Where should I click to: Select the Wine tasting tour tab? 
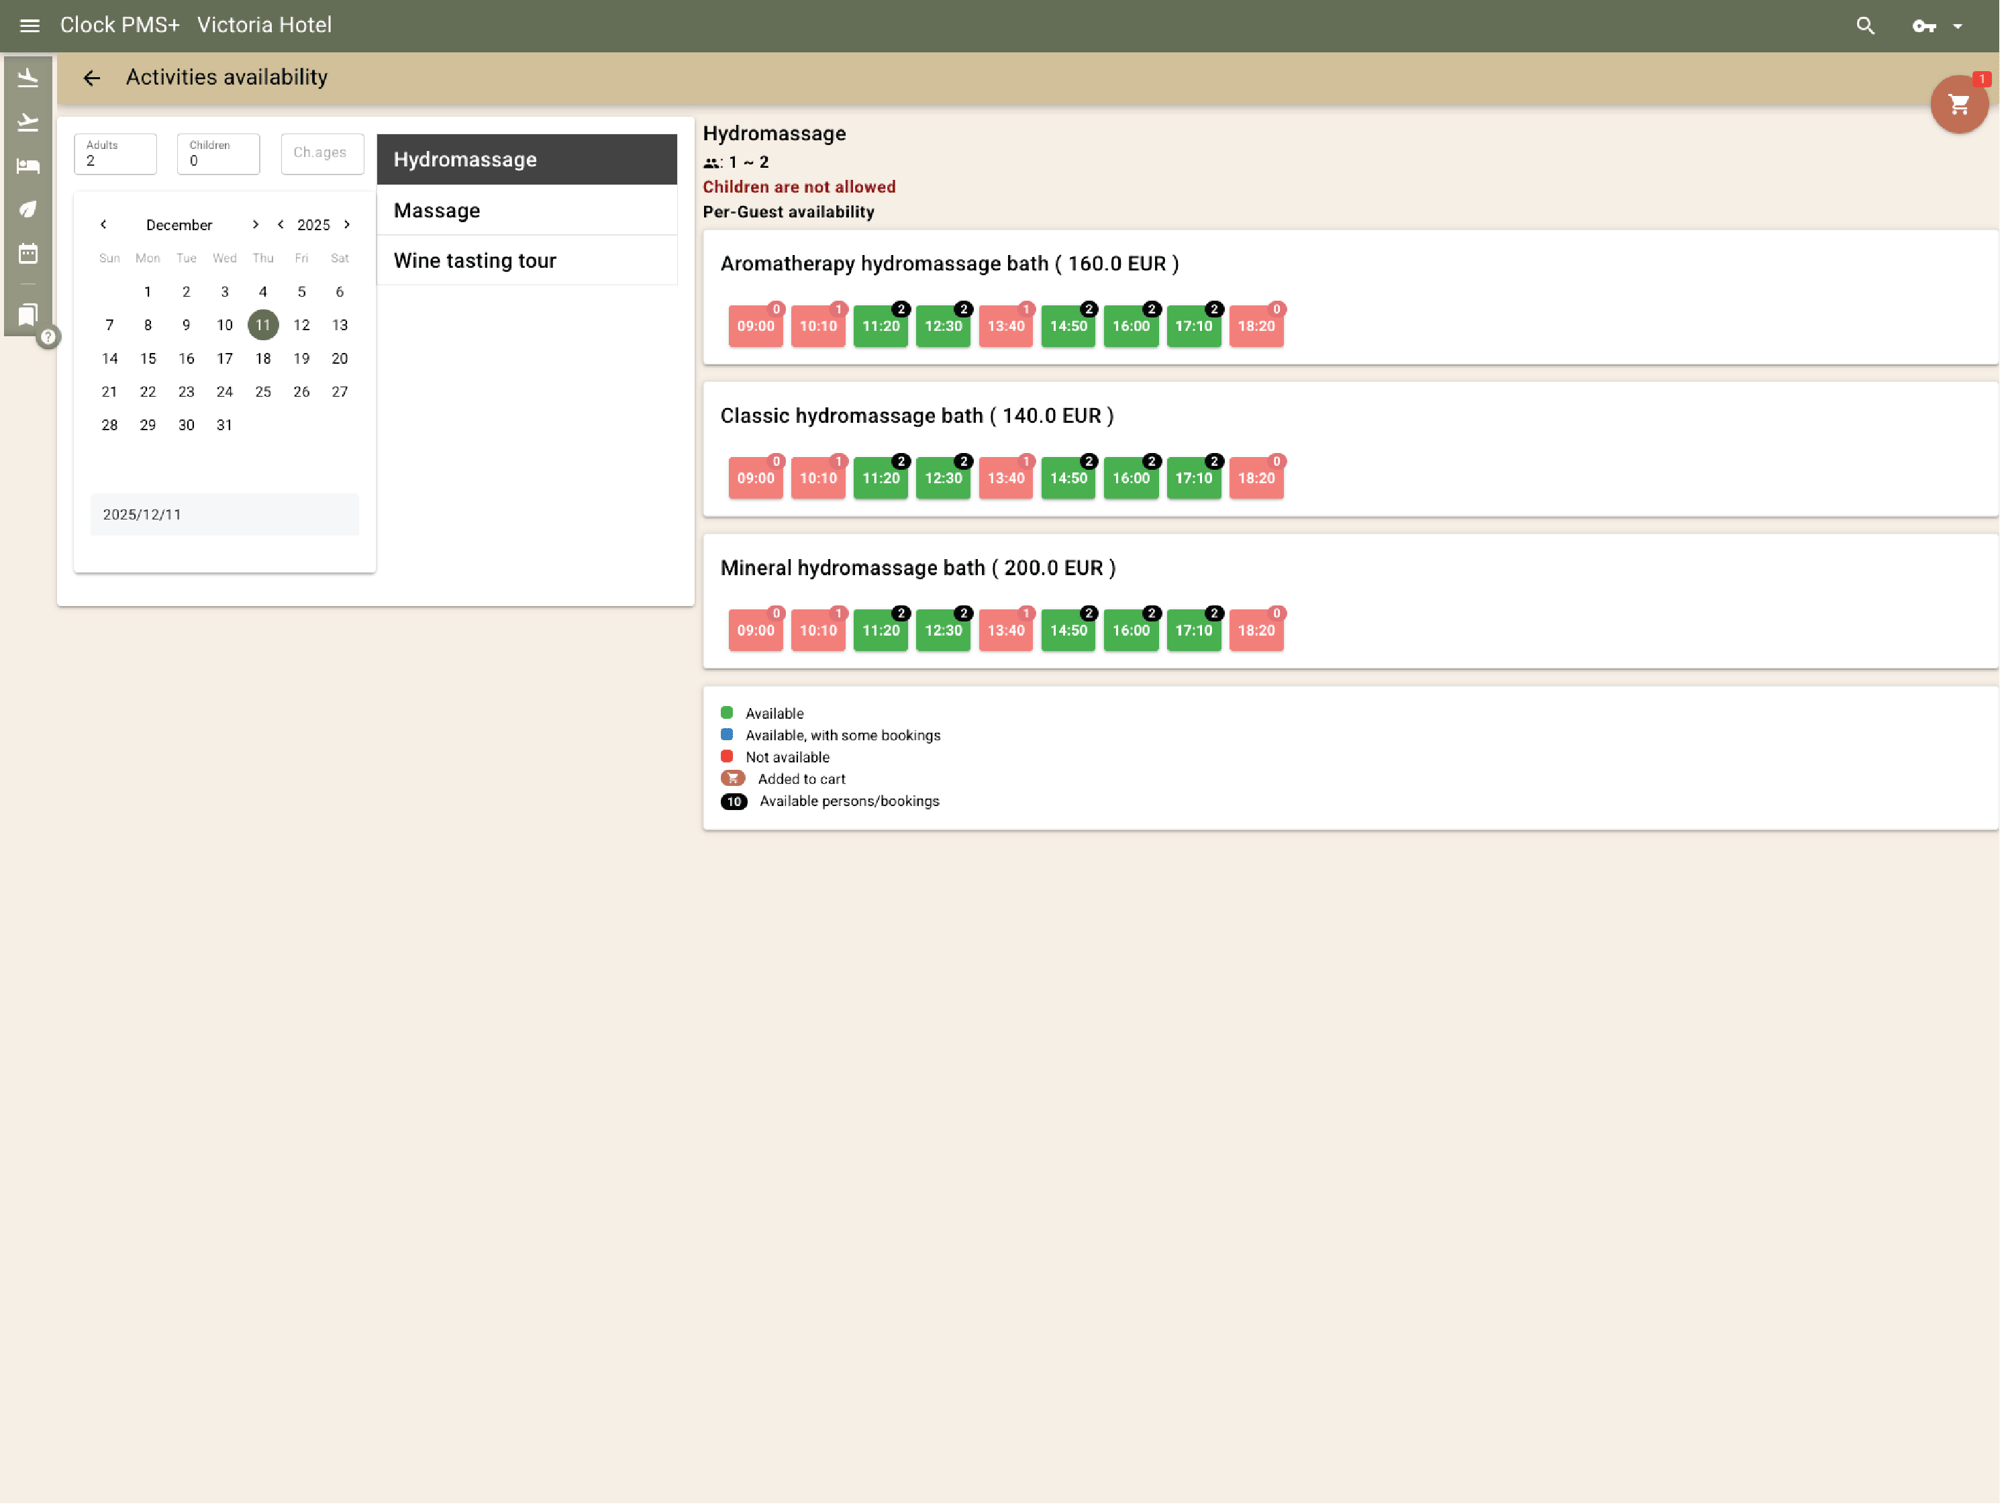click(x=526, y=261)
